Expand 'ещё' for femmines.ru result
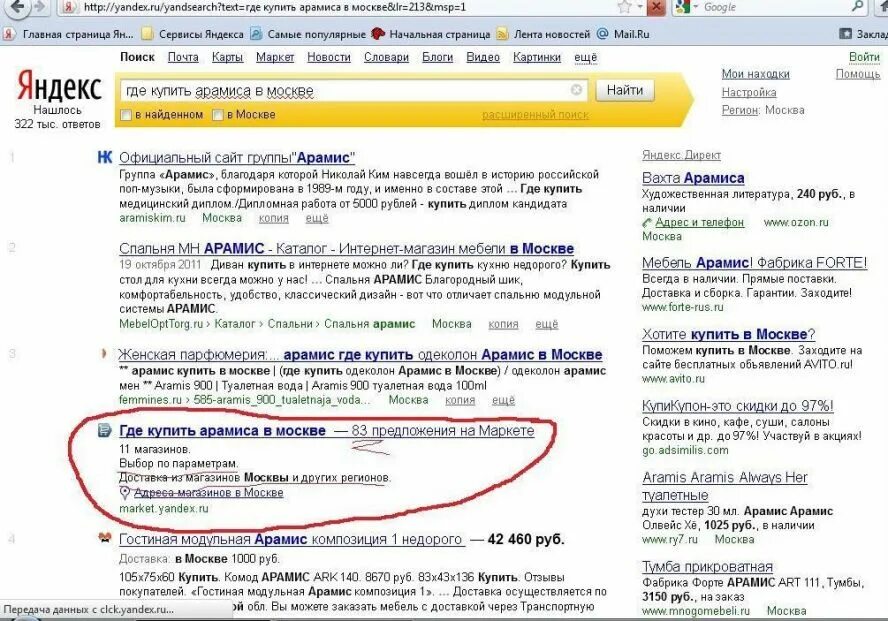This screenshot has width=888, height=621. [x=503, y=400]
